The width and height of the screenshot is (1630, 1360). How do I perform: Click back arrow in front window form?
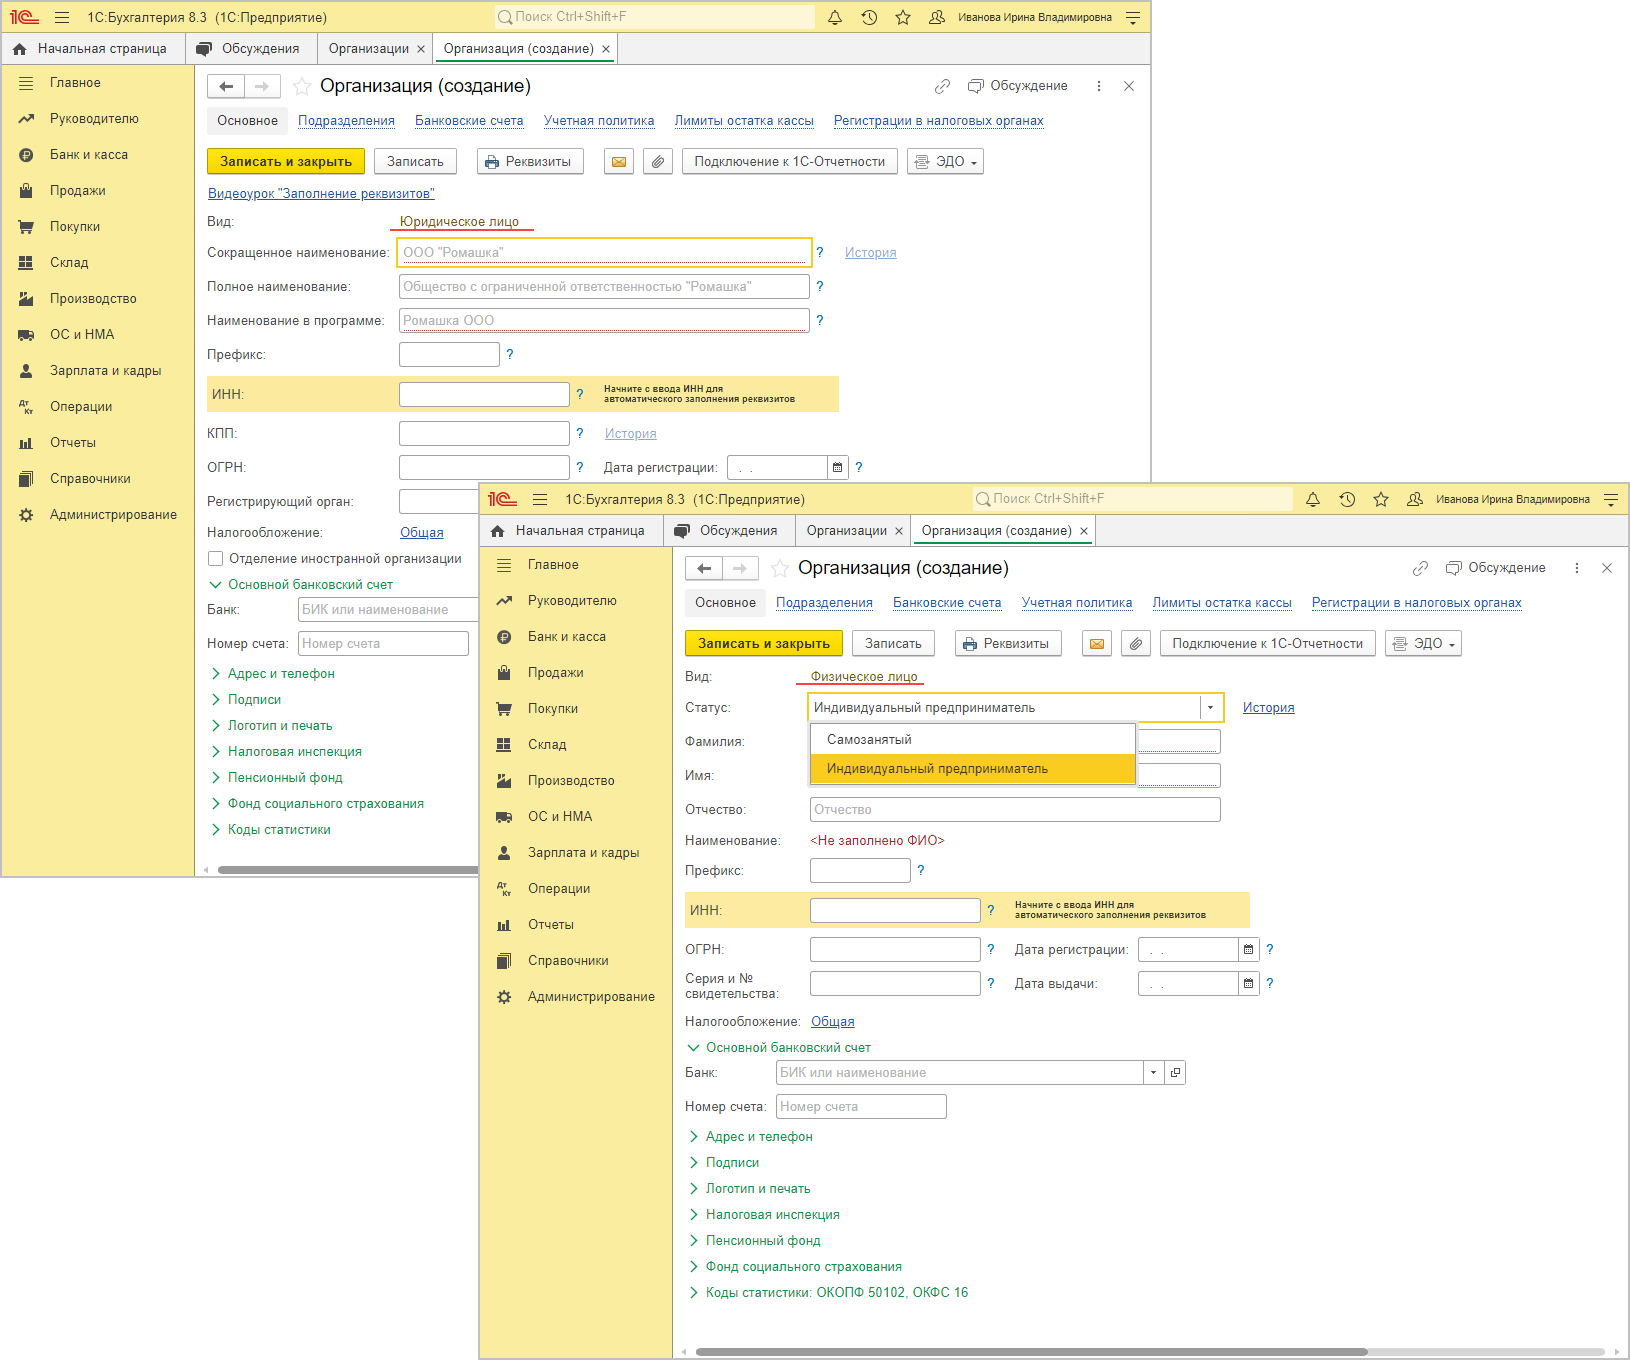[704, 568]
